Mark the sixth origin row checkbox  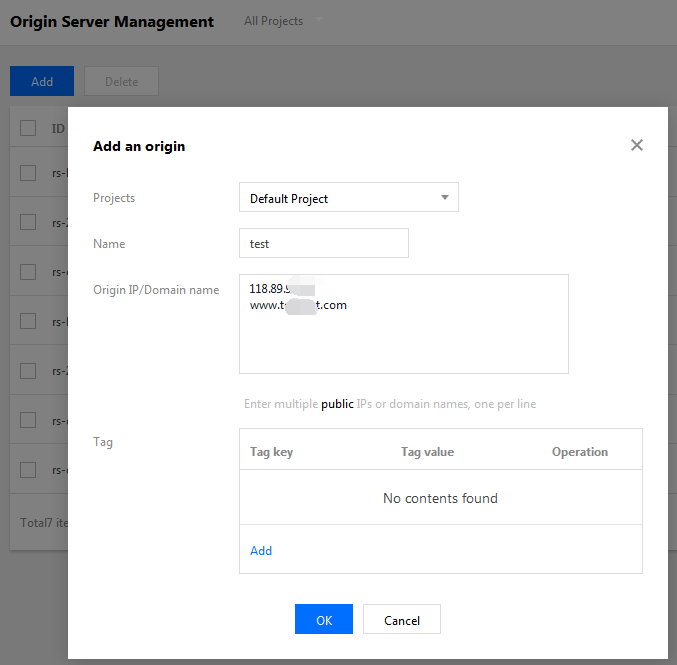(28, 420)
